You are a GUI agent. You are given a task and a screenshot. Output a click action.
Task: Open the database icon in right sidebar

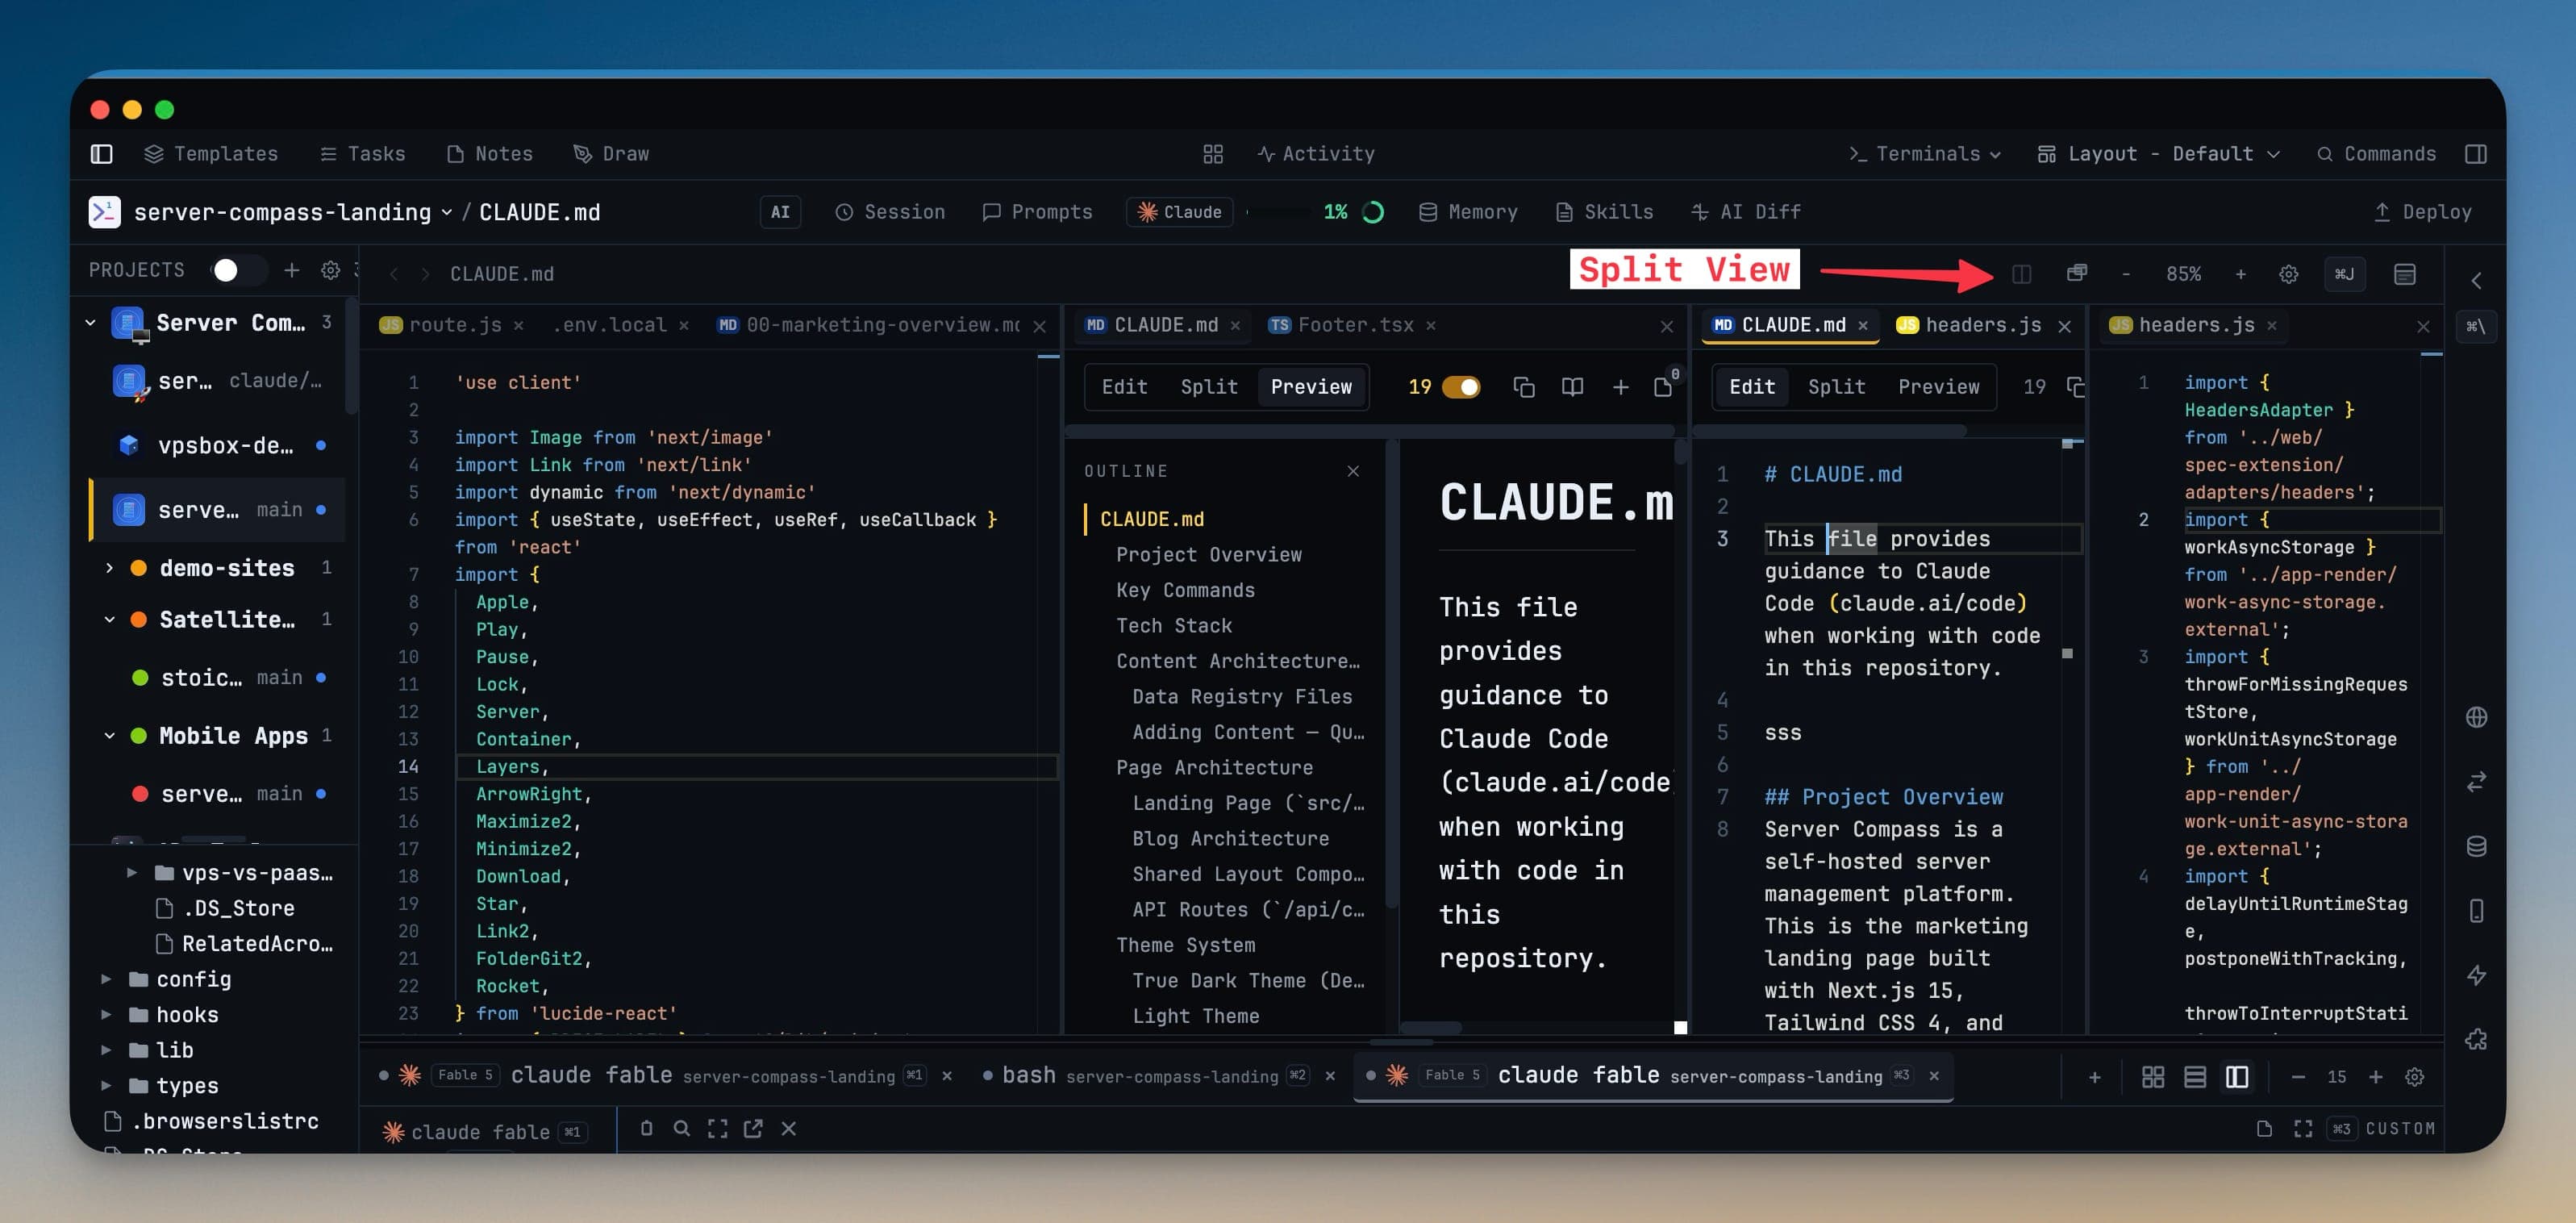(2475, 846)
